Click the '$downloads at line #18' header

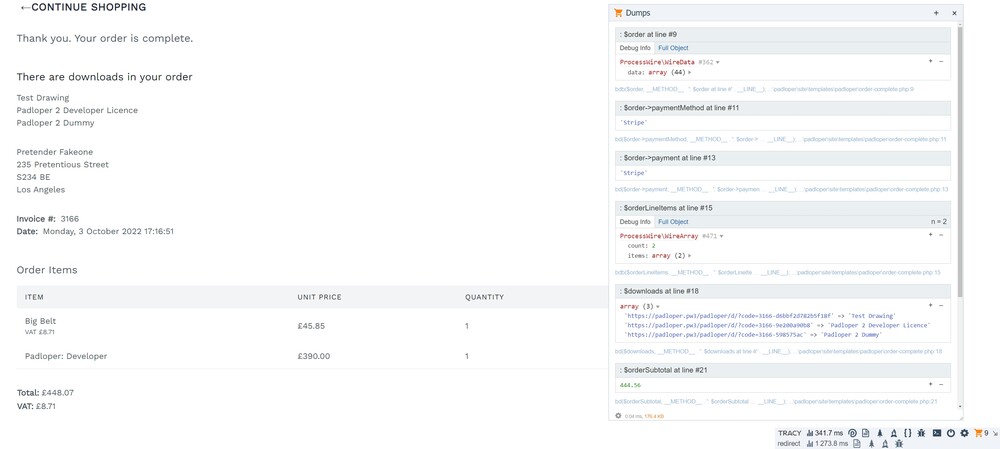coord(783,291)
